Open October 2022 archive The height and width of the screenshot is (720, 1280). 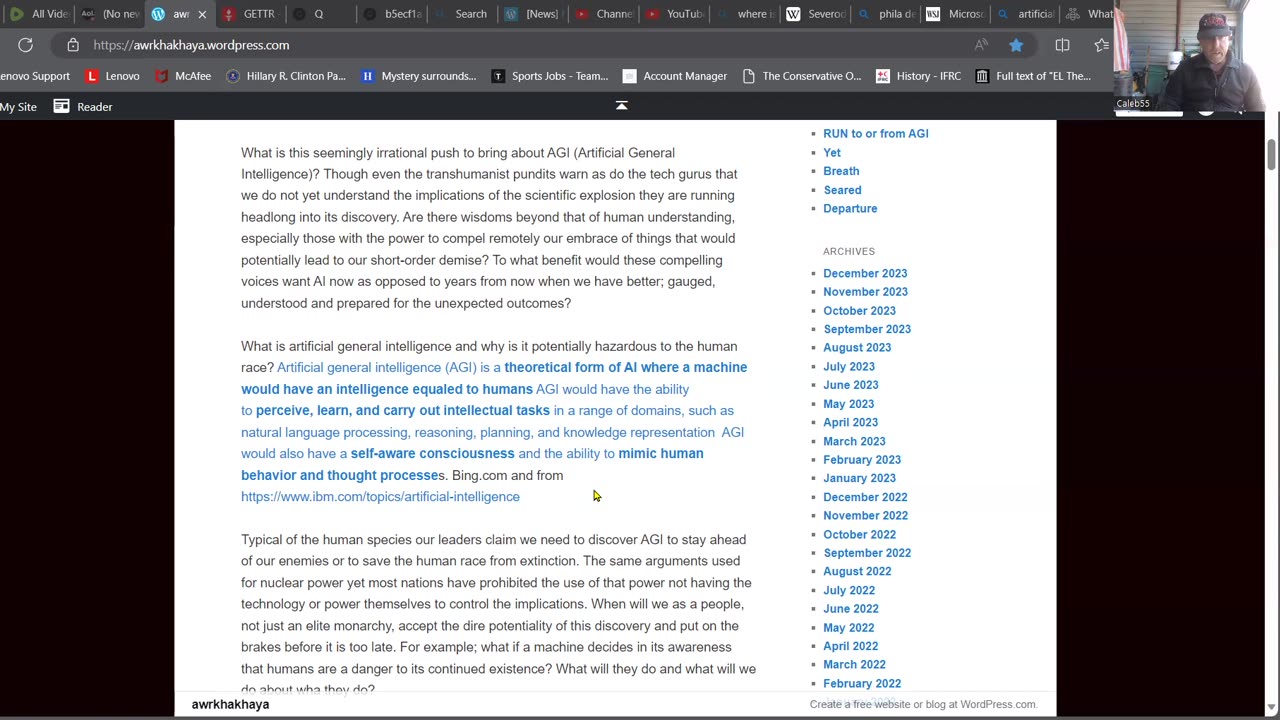tap(859, 534)
